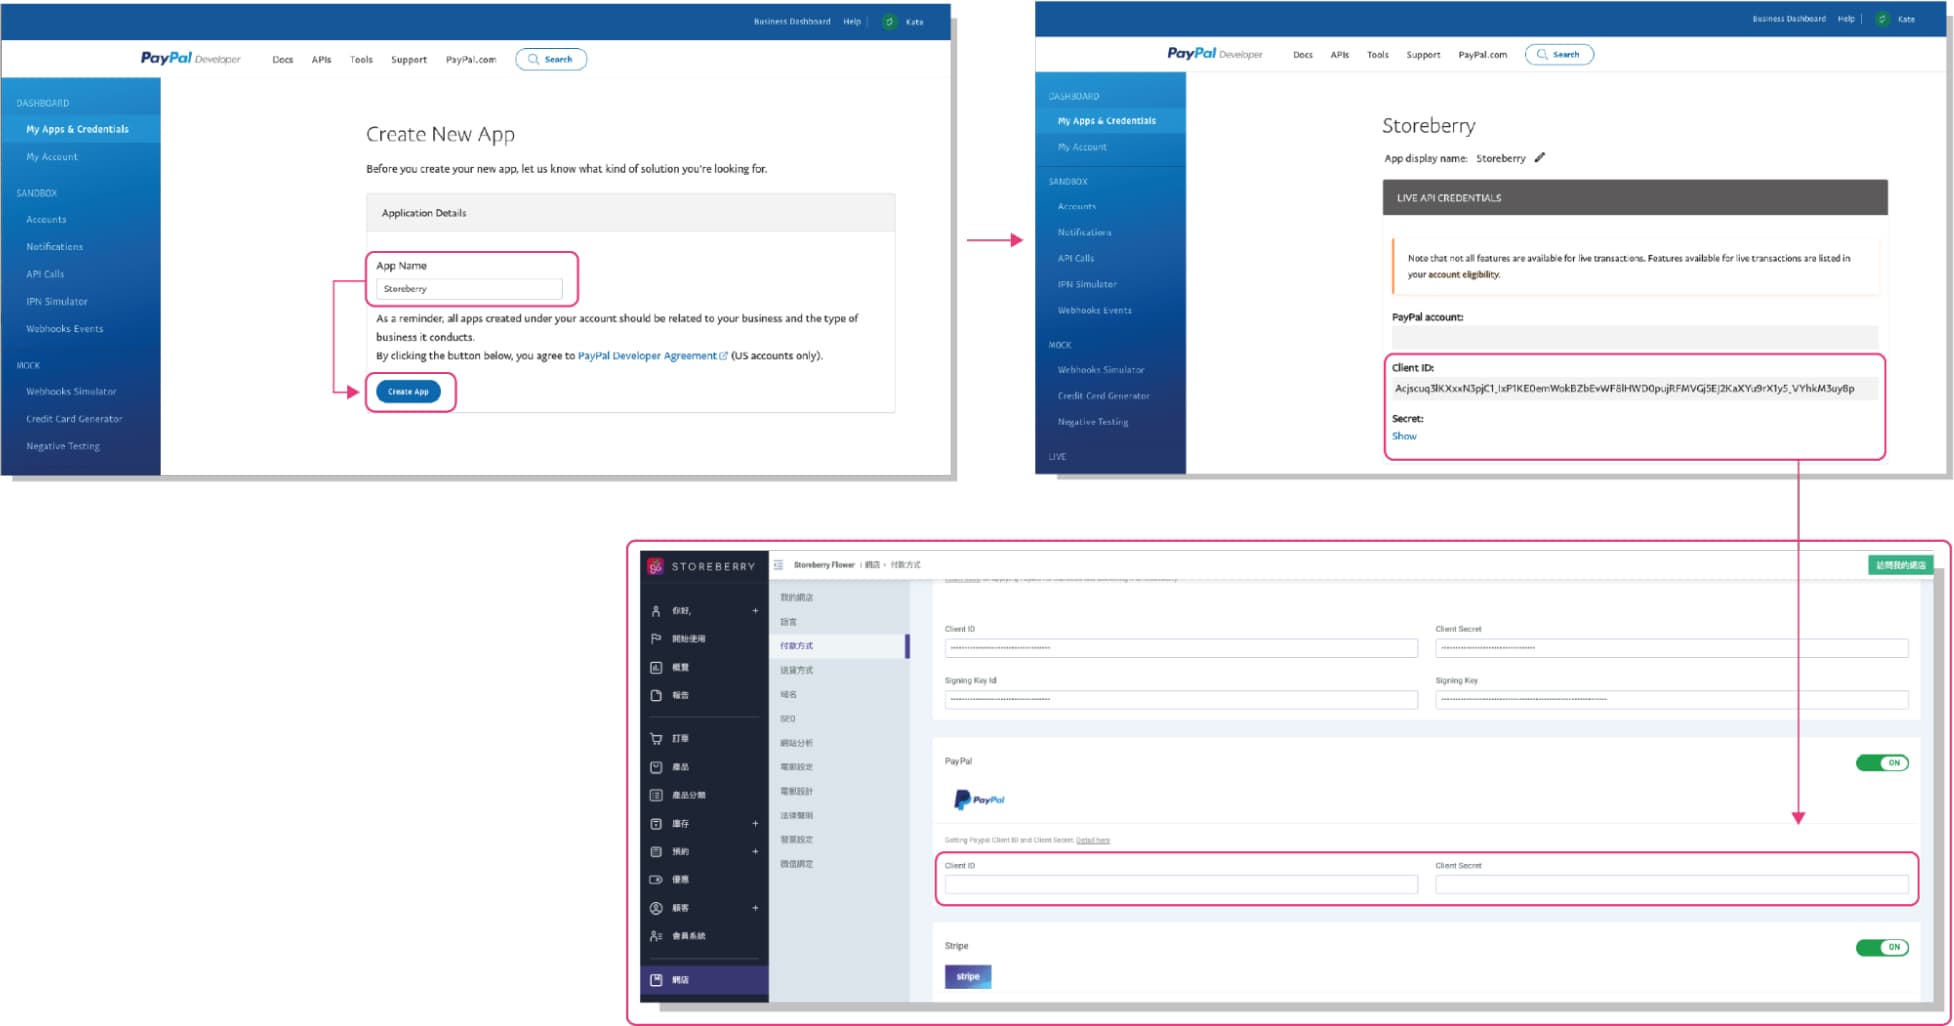
Task: Click the Detail here link under PayPal
Action: tap(1093, 840)
